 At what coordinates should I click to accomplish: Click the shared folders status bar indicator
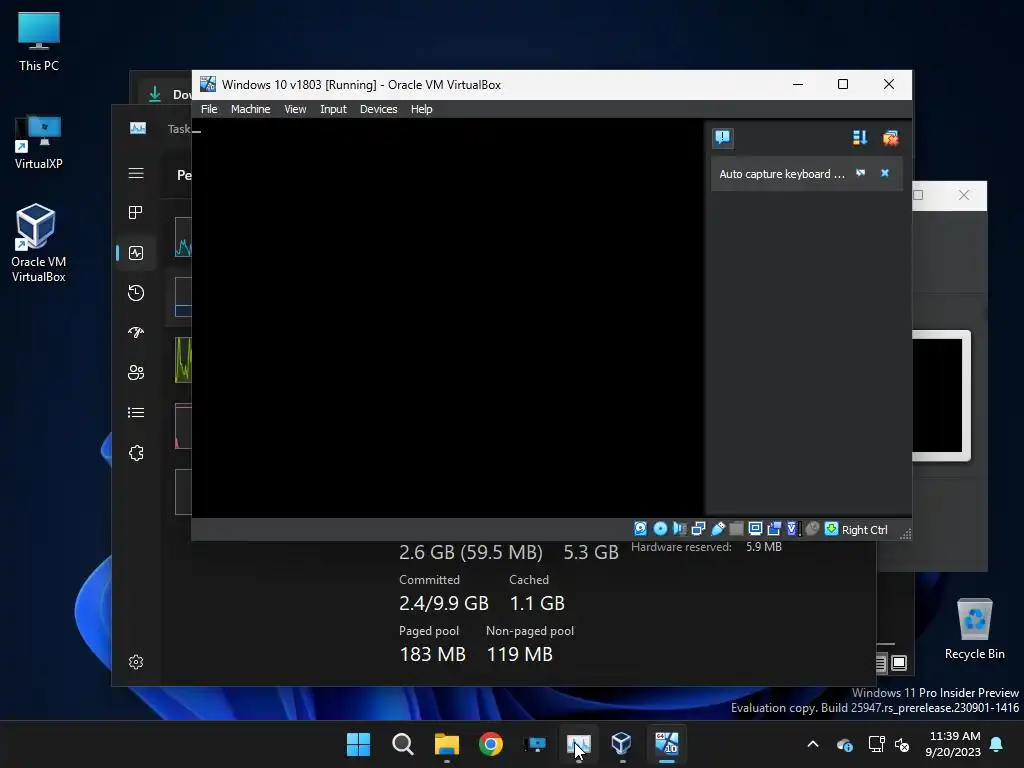736,529
